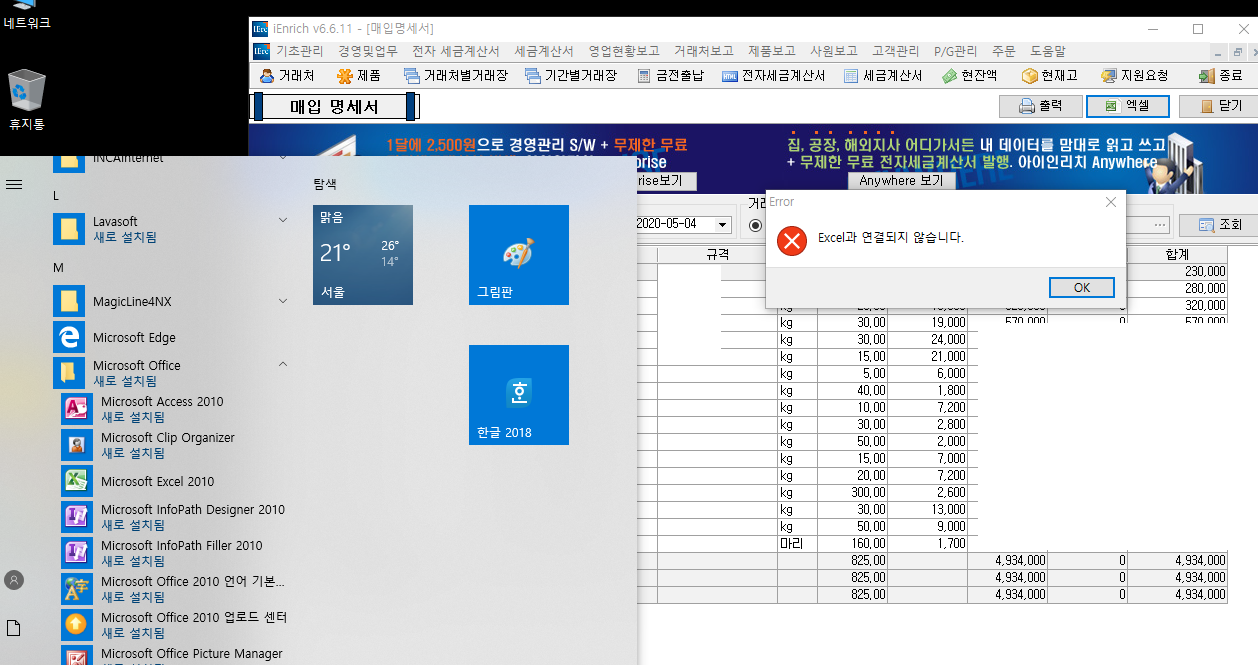Click the 제품 (products) toolbar icon
The height and width of the screenshot is (665, 1258).
tap(358, 75)
